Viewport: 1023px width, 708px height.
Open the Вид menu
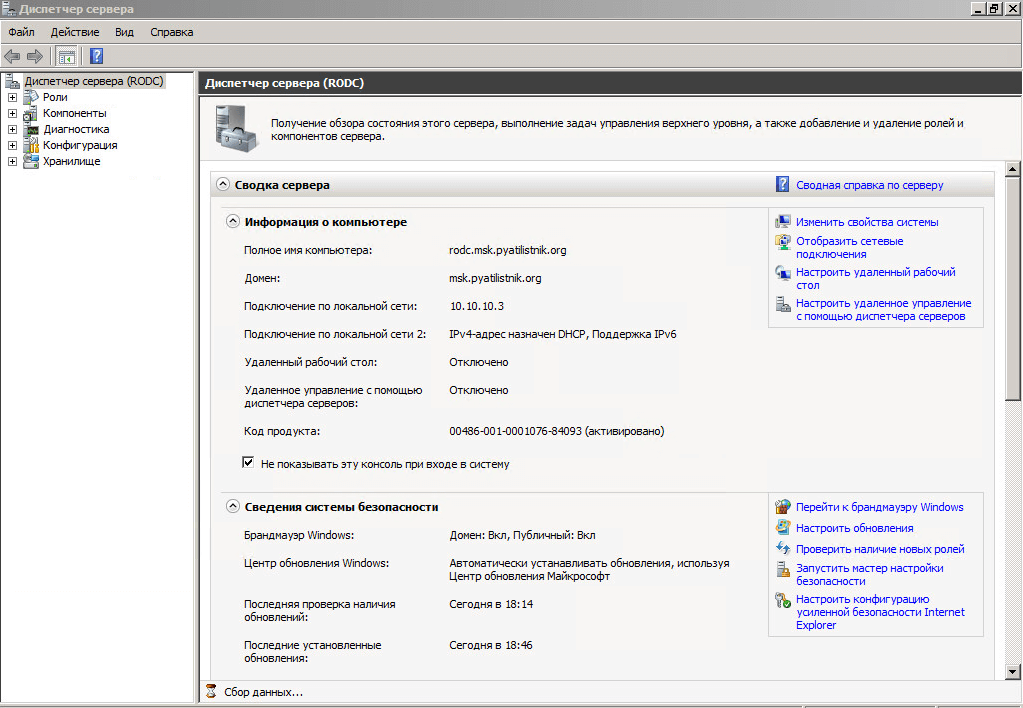tap(124, 32)
